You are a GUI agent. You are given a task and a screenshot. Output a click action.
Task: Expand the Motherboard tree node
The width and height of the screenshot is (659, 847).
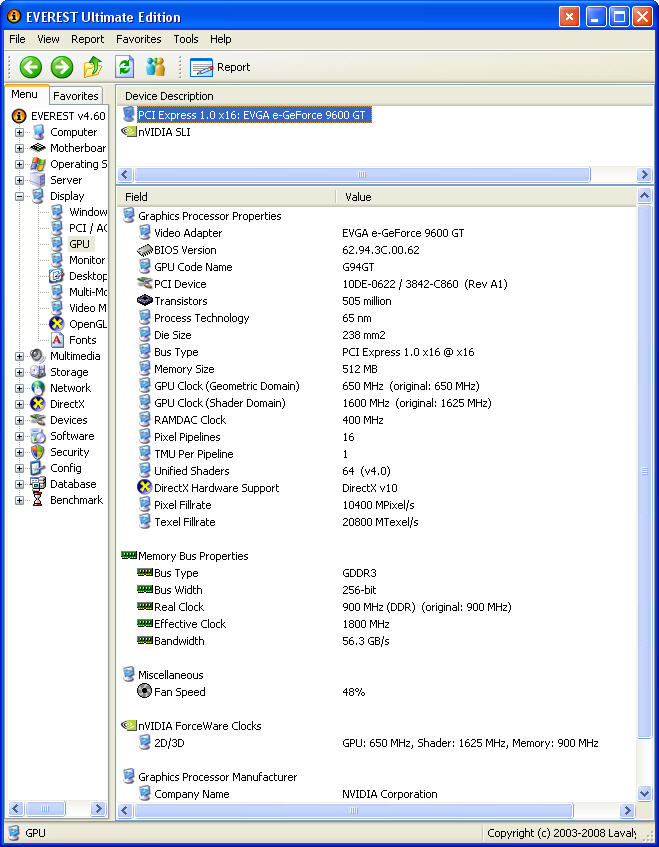coord(19,148)
